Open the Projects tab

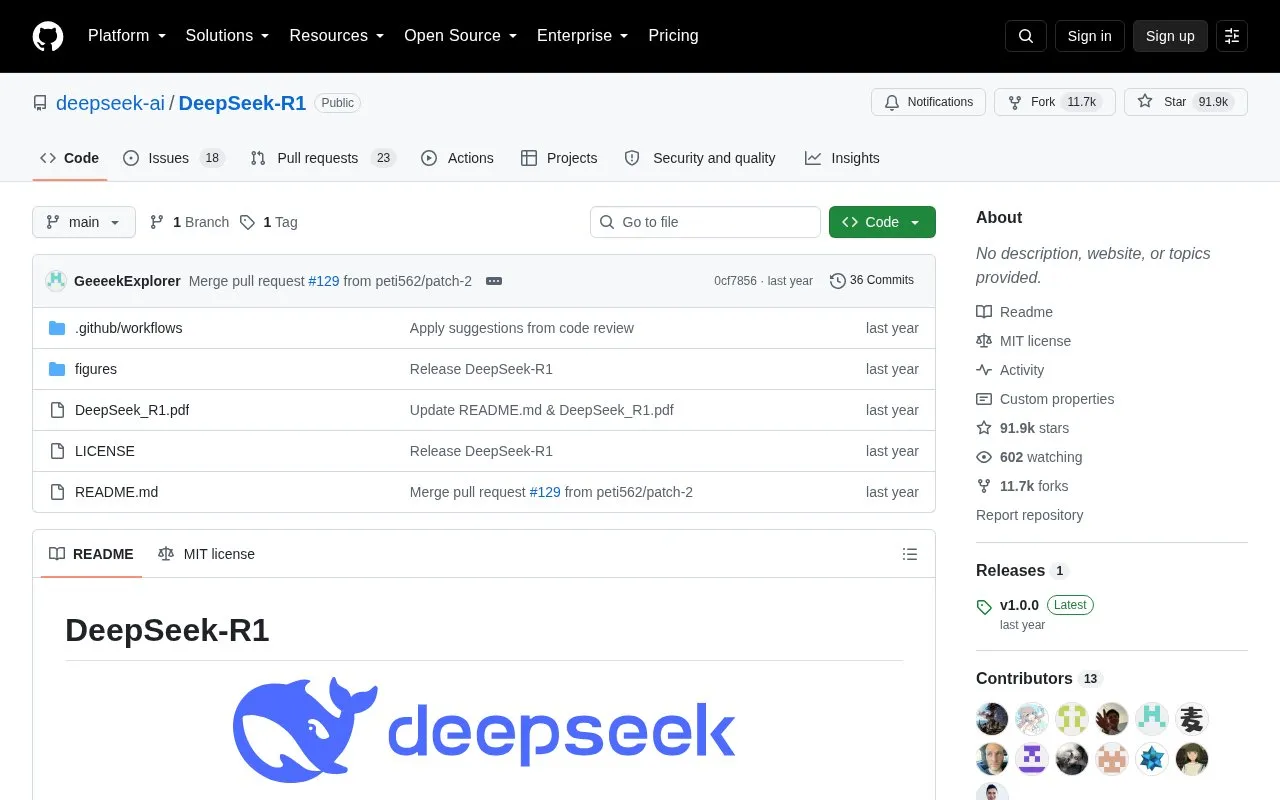pyautogui.click(x=559, y=158)
